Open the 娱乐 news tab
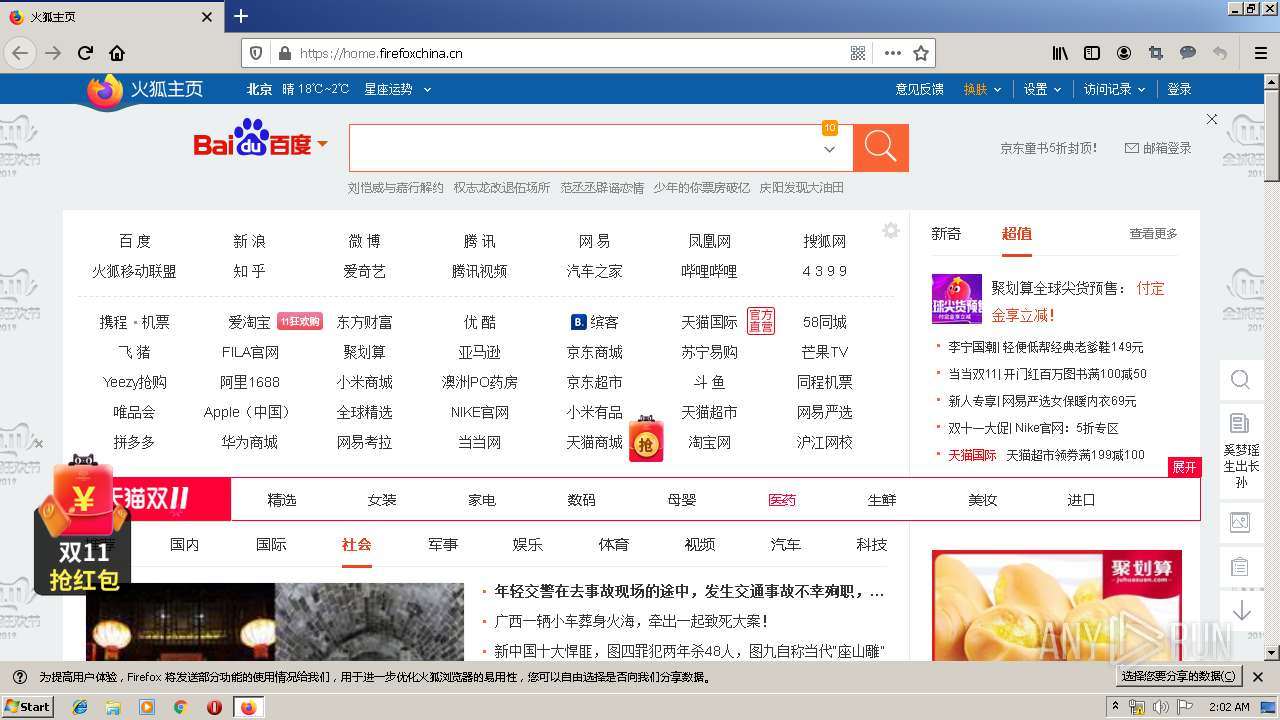1280x720 pixels. pyautogui.click(x=528, y=544)
